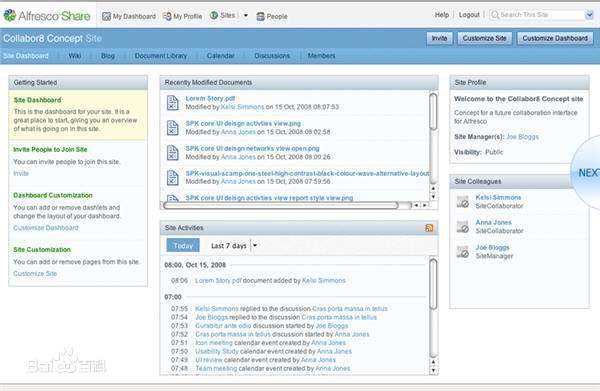
Task: Click Site Activities scroll down arrow
Action: click(433, 370)
